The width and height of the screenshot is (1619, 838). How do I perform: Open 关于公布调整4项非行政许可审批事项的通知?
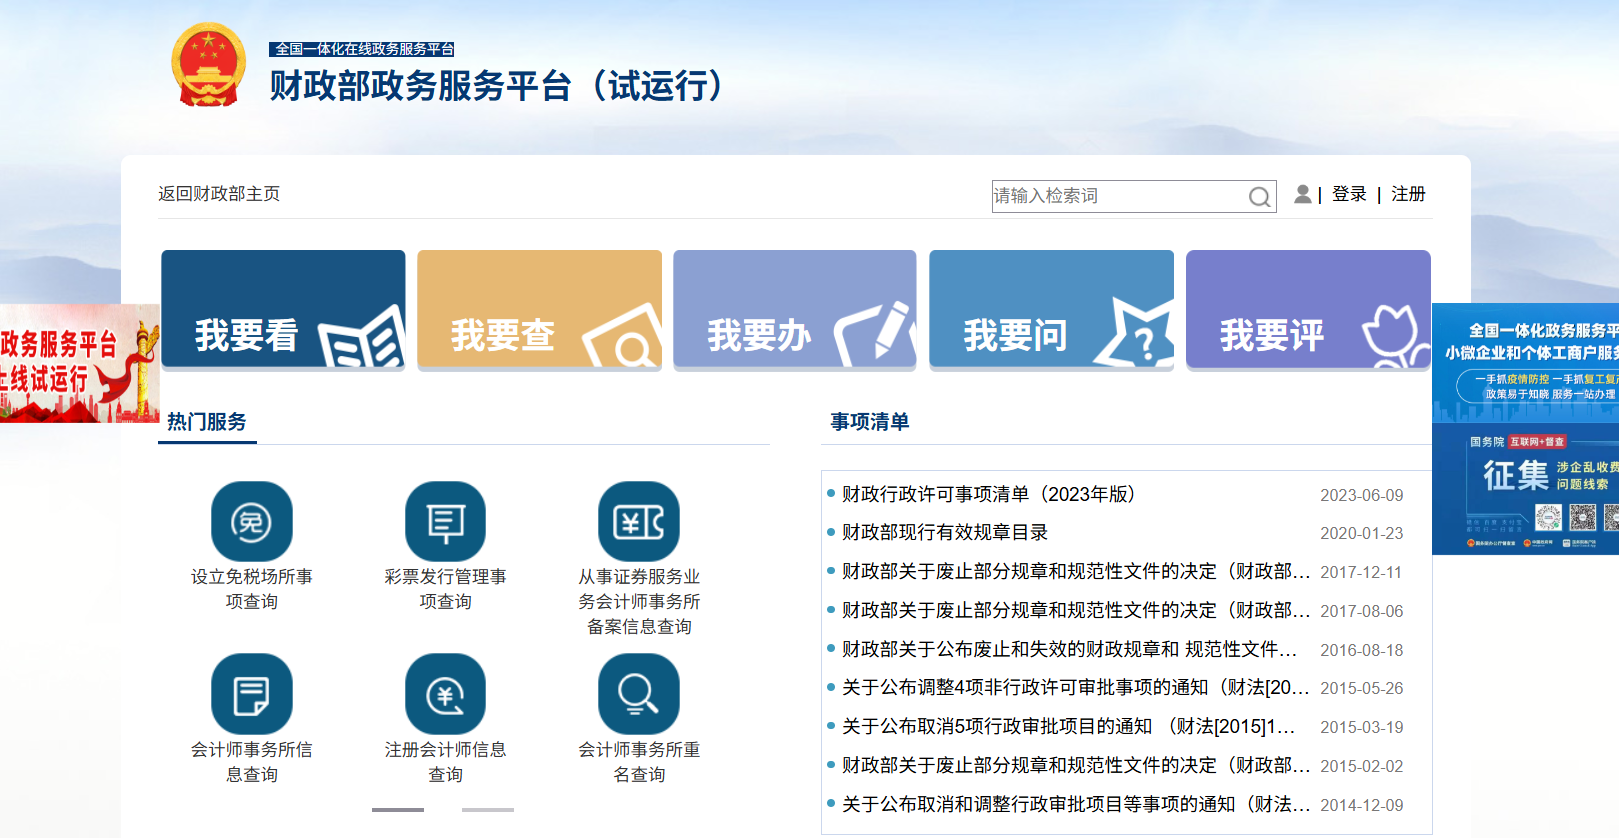(1076, 687)
